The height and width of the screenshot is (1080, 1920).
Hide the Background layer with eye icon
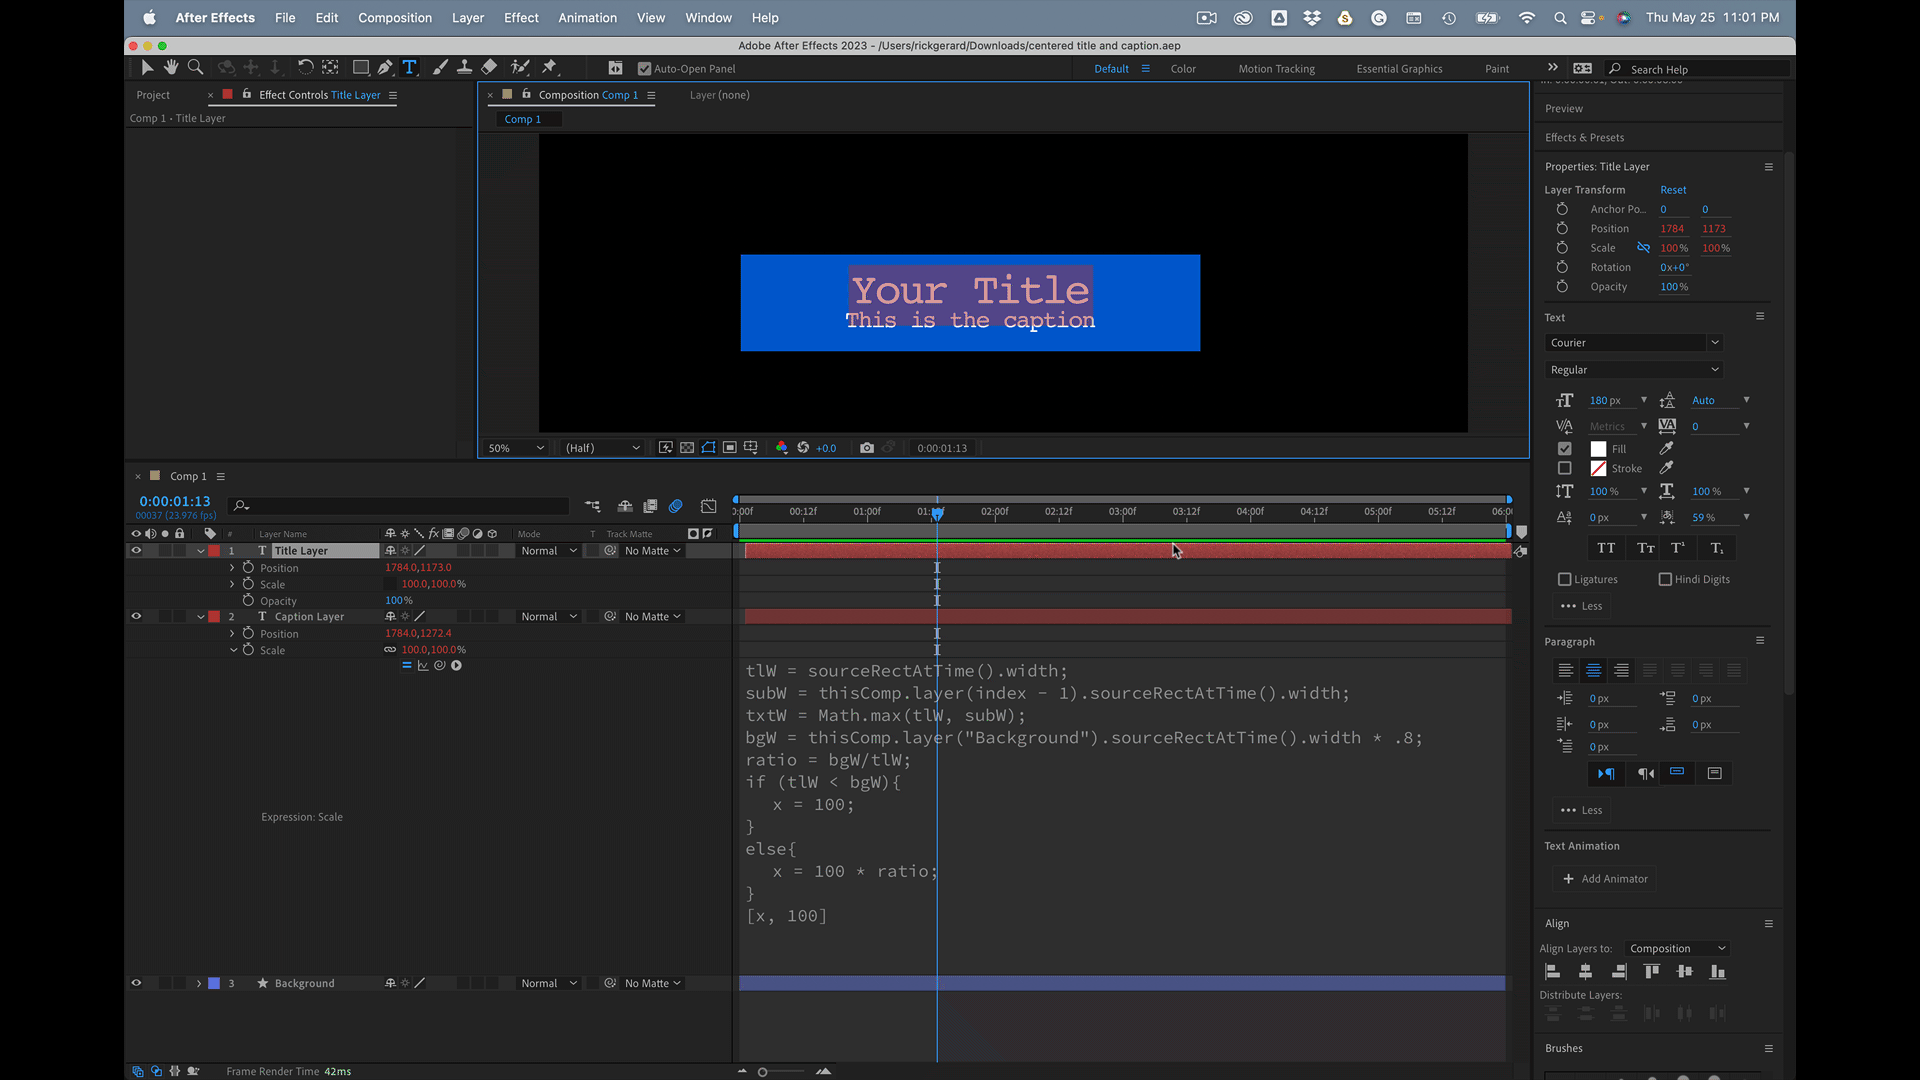(x=136, y=983)
